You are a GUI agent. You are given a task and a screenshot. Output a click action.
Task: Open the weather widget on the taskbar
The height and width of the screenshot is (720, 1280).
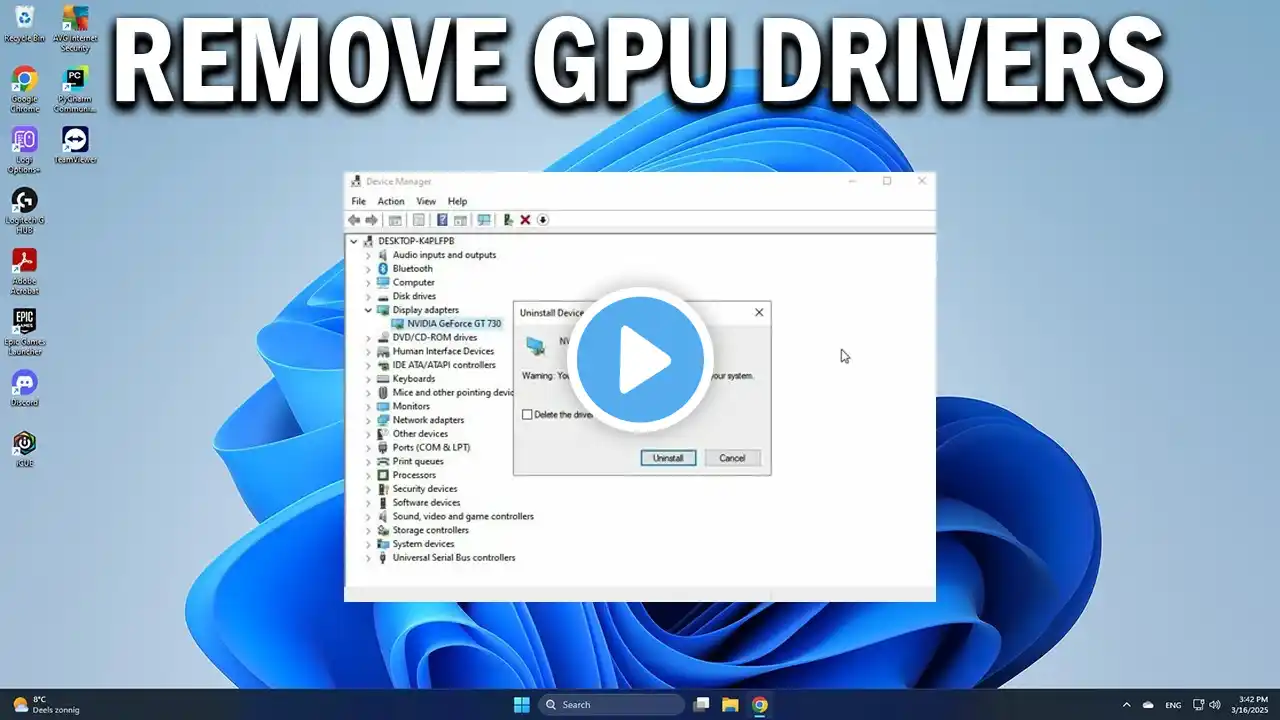[46, 705]
